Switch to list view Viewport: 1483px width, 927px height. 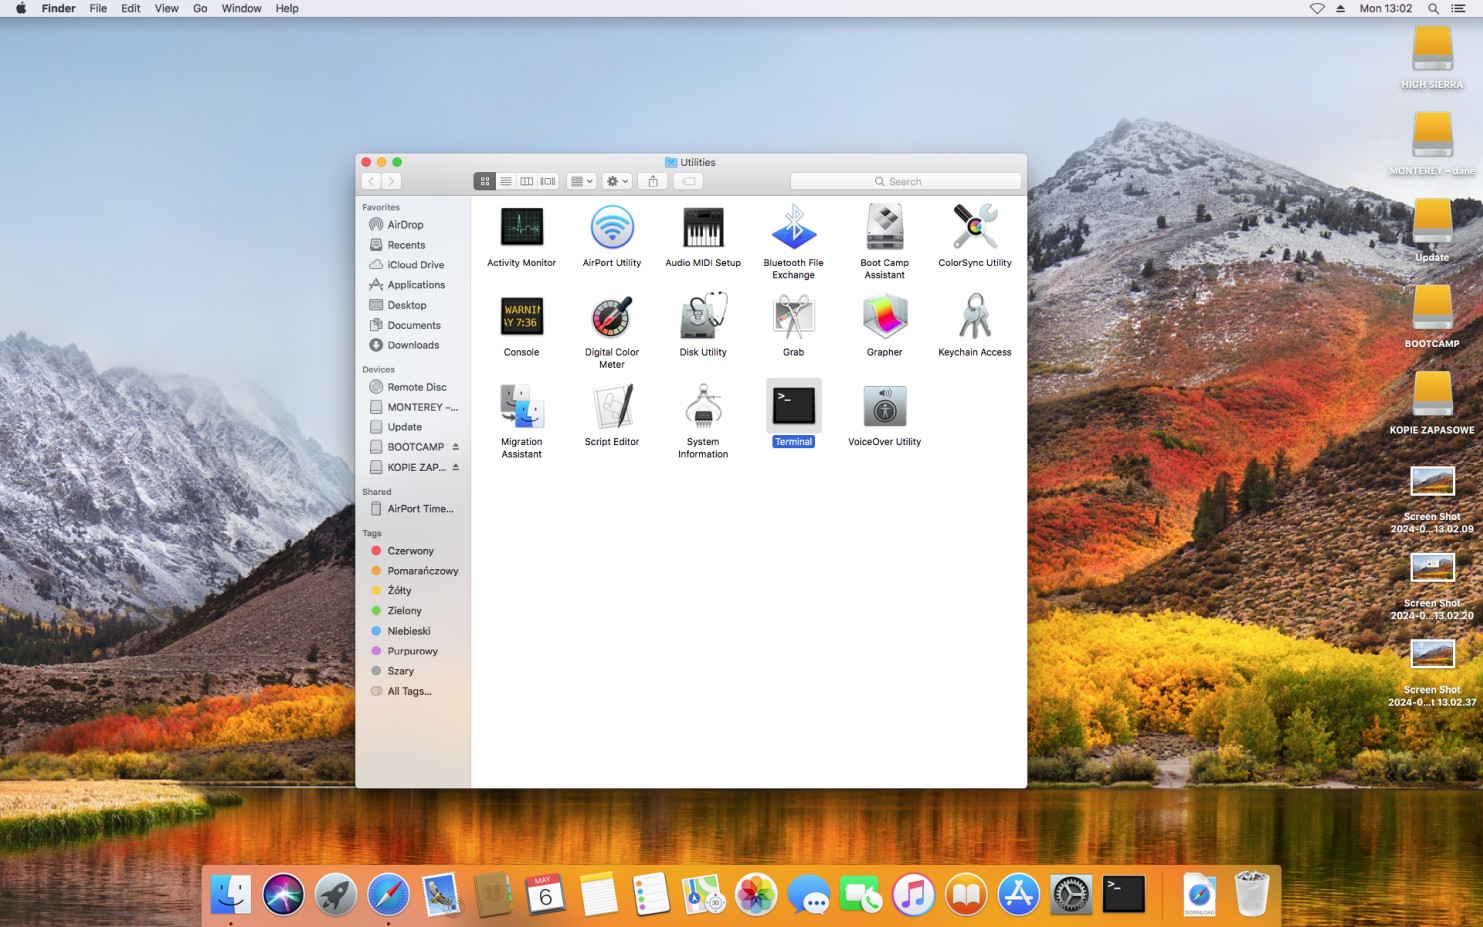point(506,181)
